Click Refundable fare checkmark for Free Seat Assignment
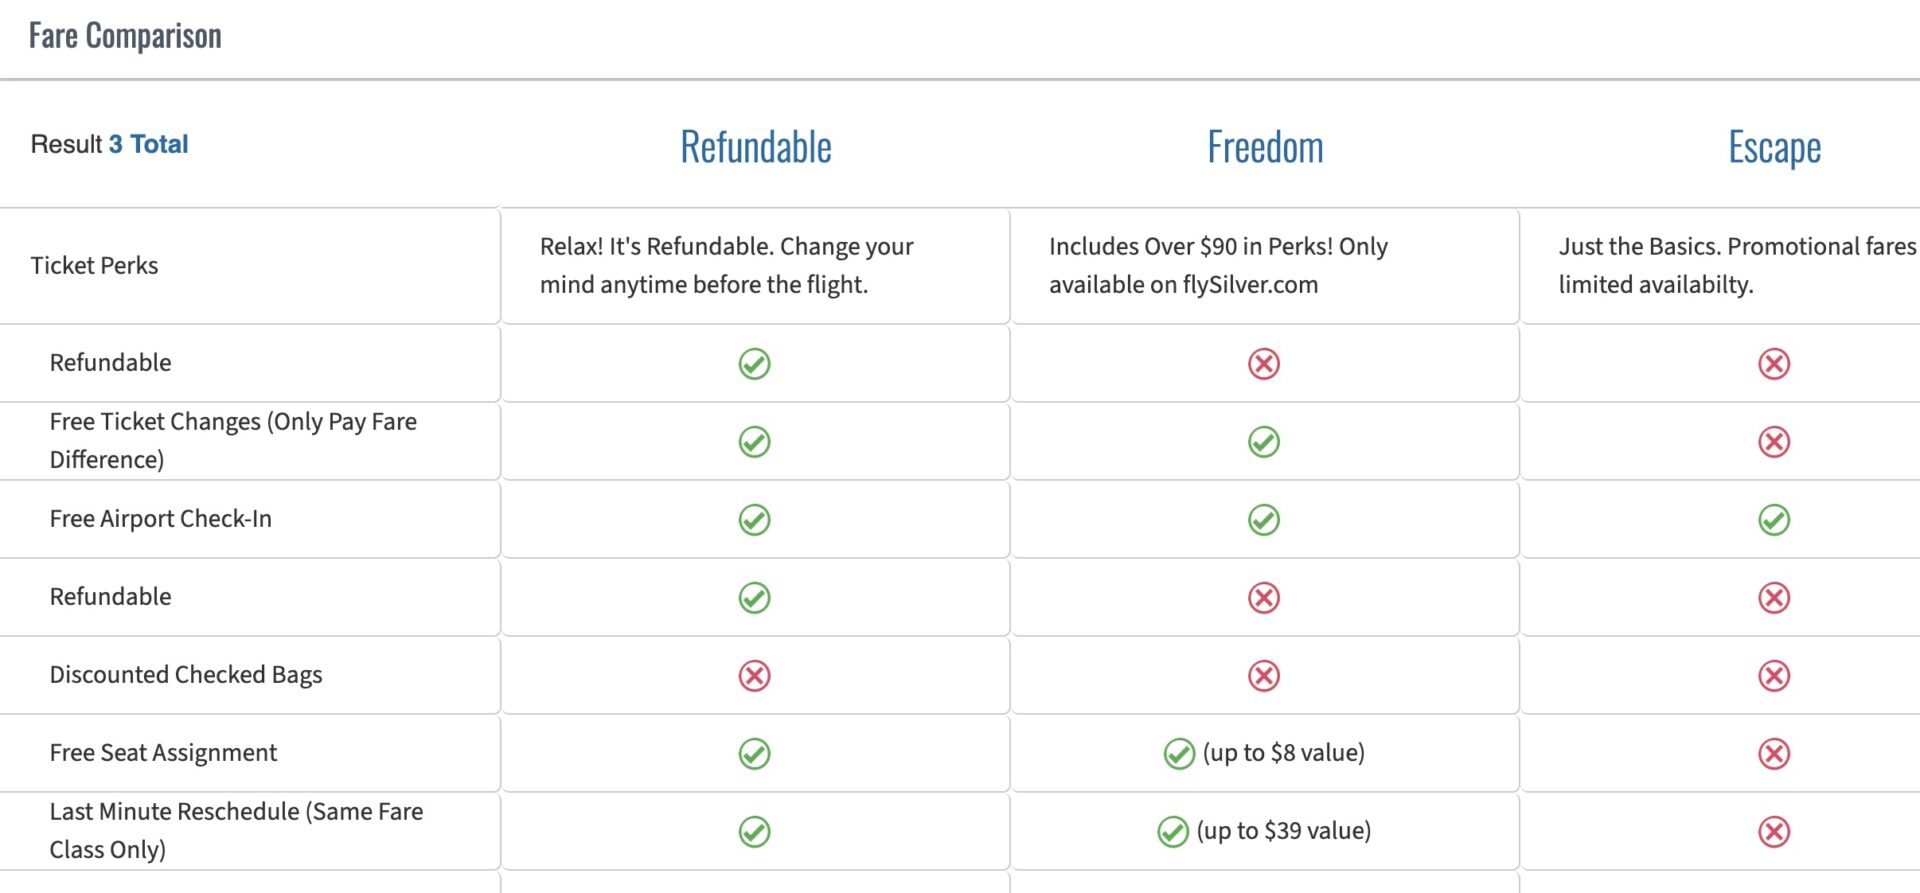This screenshot has width=1920, height=893. tap(754, 754)
